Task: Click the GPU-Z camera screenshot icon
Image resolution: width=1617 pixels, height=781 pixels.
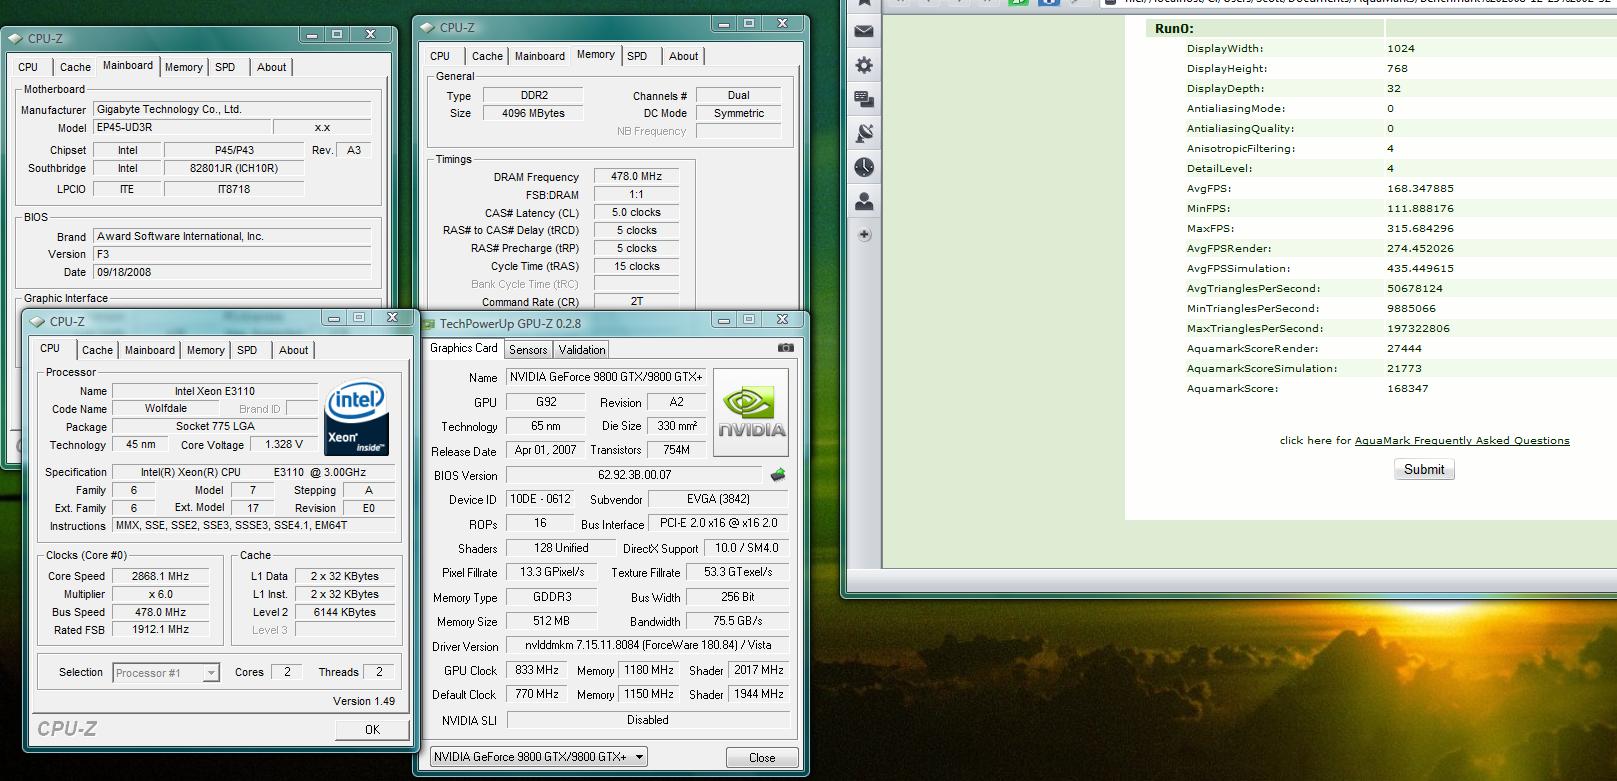Action: pyautogui.click(x=786, y=348)
